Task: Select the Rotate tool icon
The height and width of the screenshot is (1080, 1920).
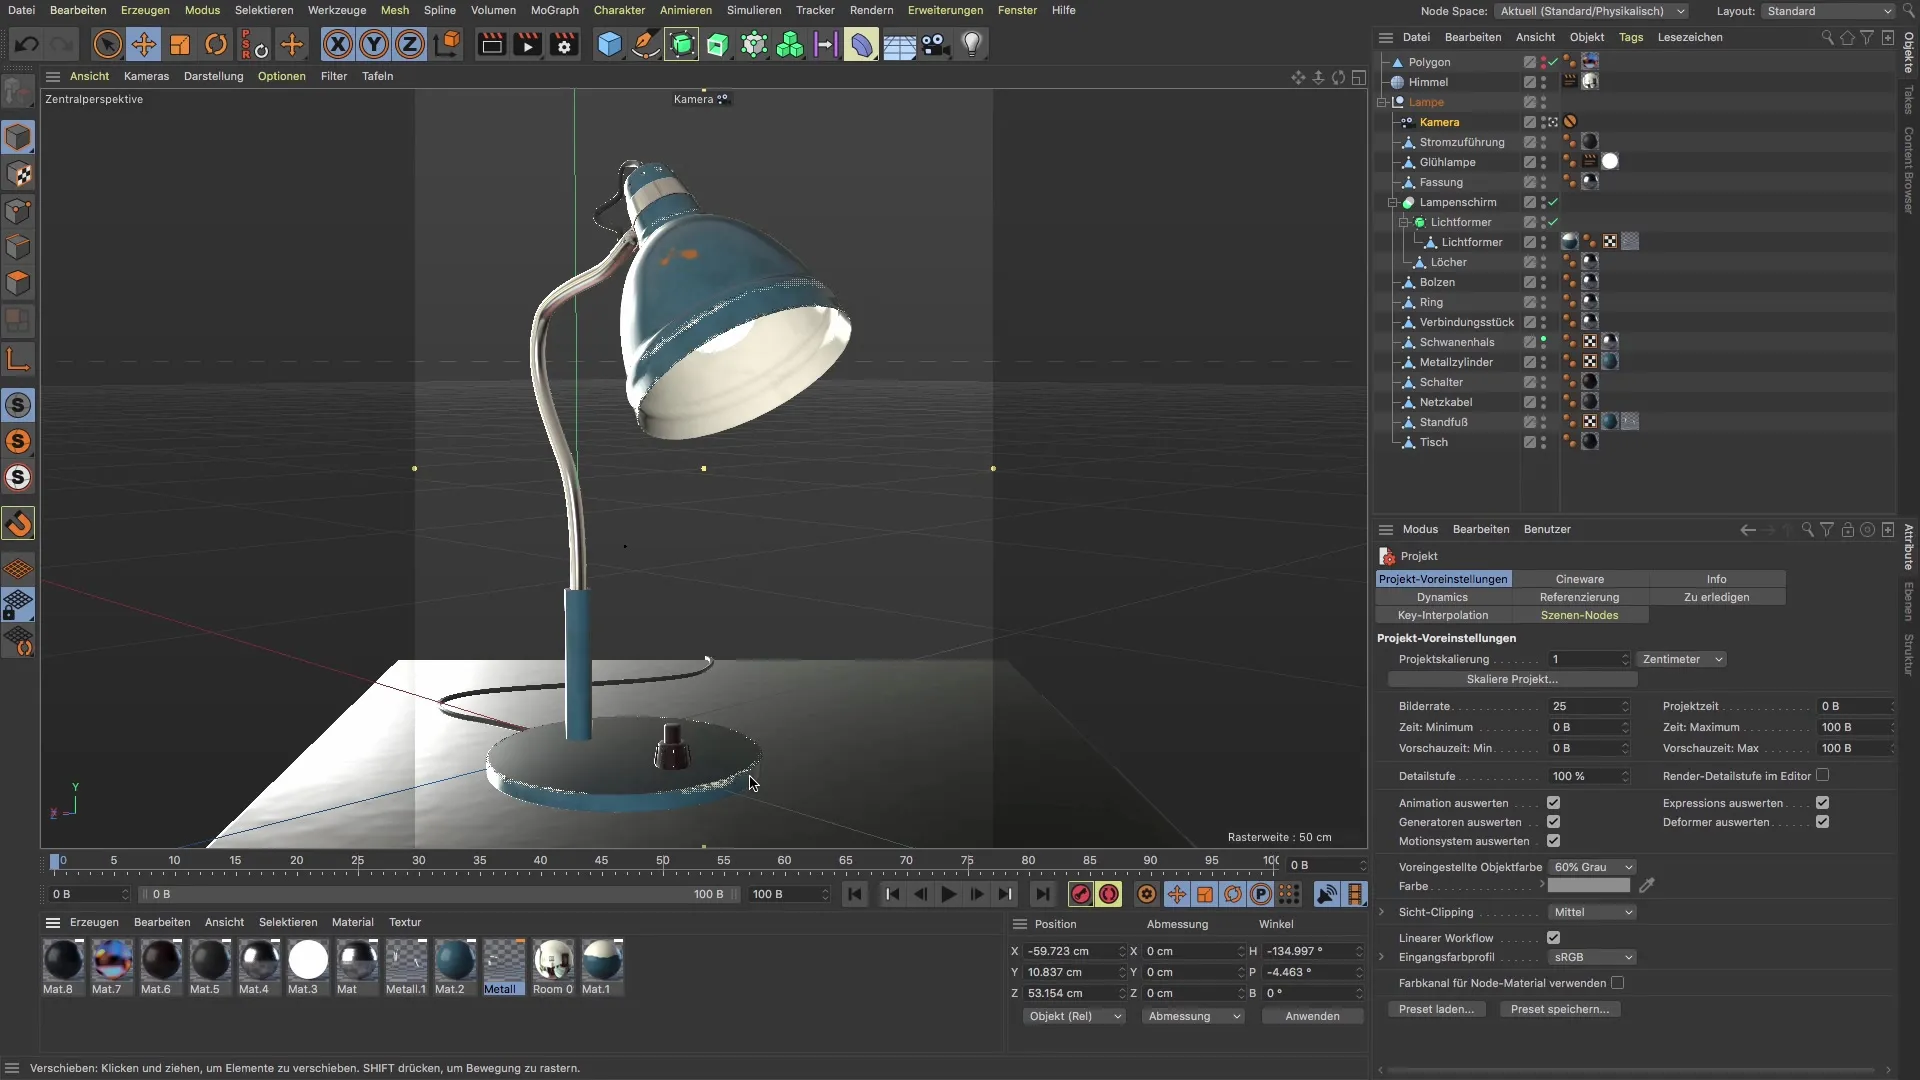Action: pos(216,44)
